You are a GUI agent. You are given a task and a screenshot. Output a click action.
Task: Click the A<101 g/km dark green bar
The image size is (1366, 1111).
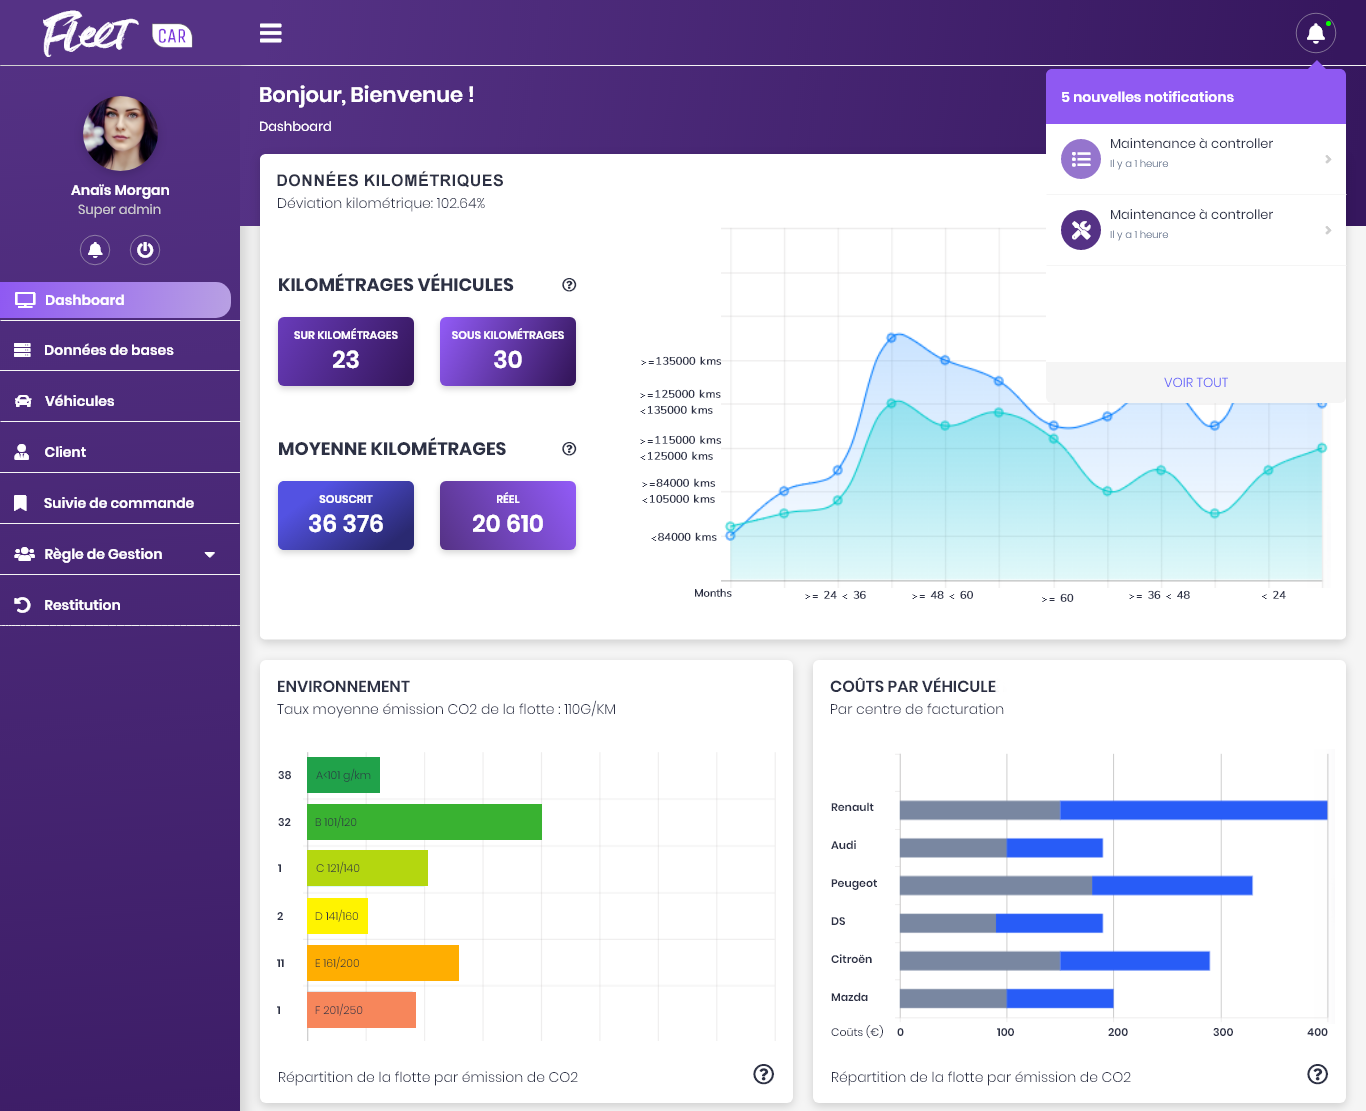click(344, 775)
